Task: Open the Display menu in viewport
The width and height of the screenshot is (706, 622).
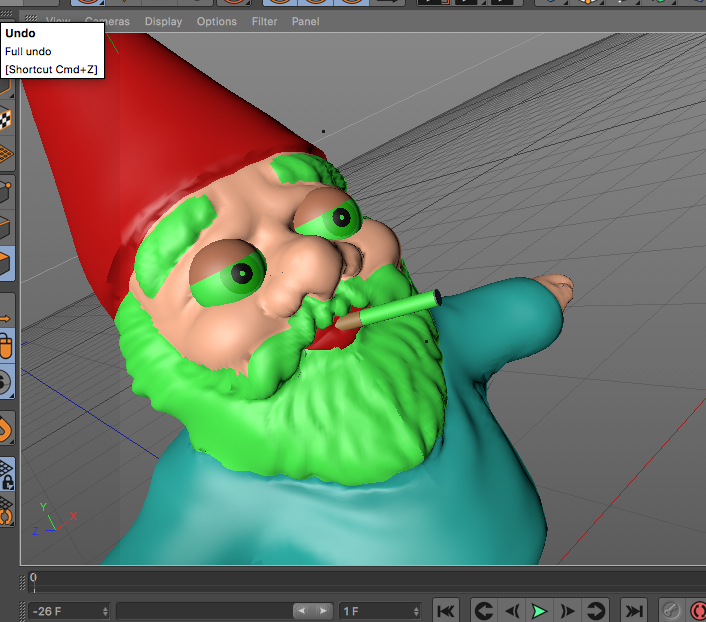Action: pyautogui.click(x=163, y=21)
